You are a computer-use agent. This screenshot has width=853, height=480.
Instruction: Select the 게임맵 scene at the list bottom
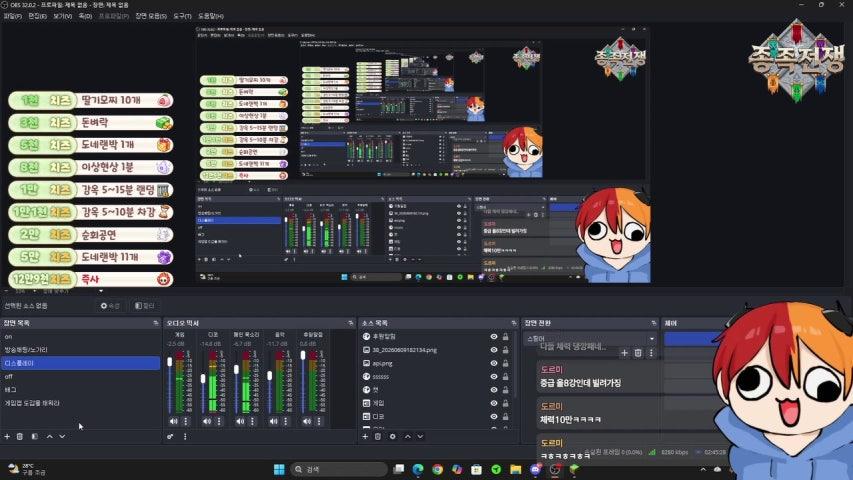(x=81, y=403)
